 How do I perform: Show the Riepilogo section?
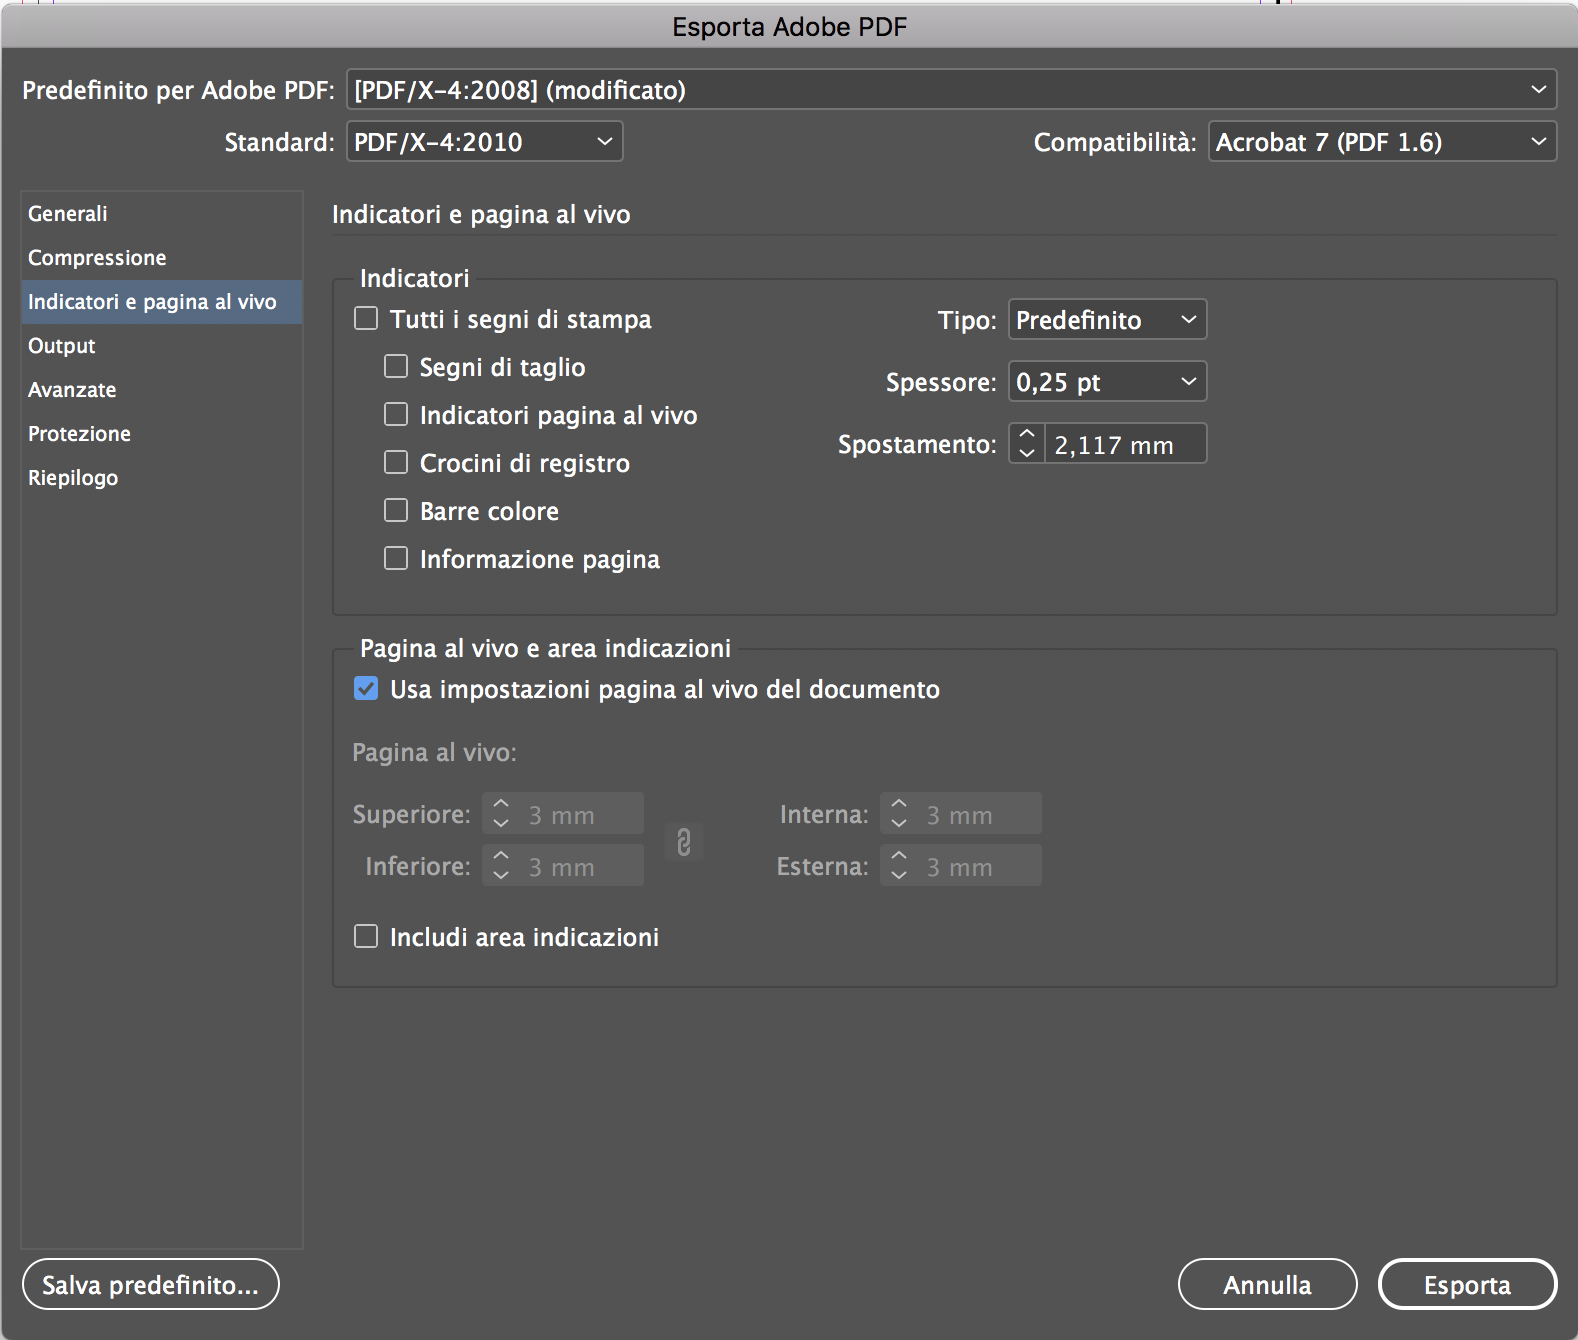[x=162, y=477]
